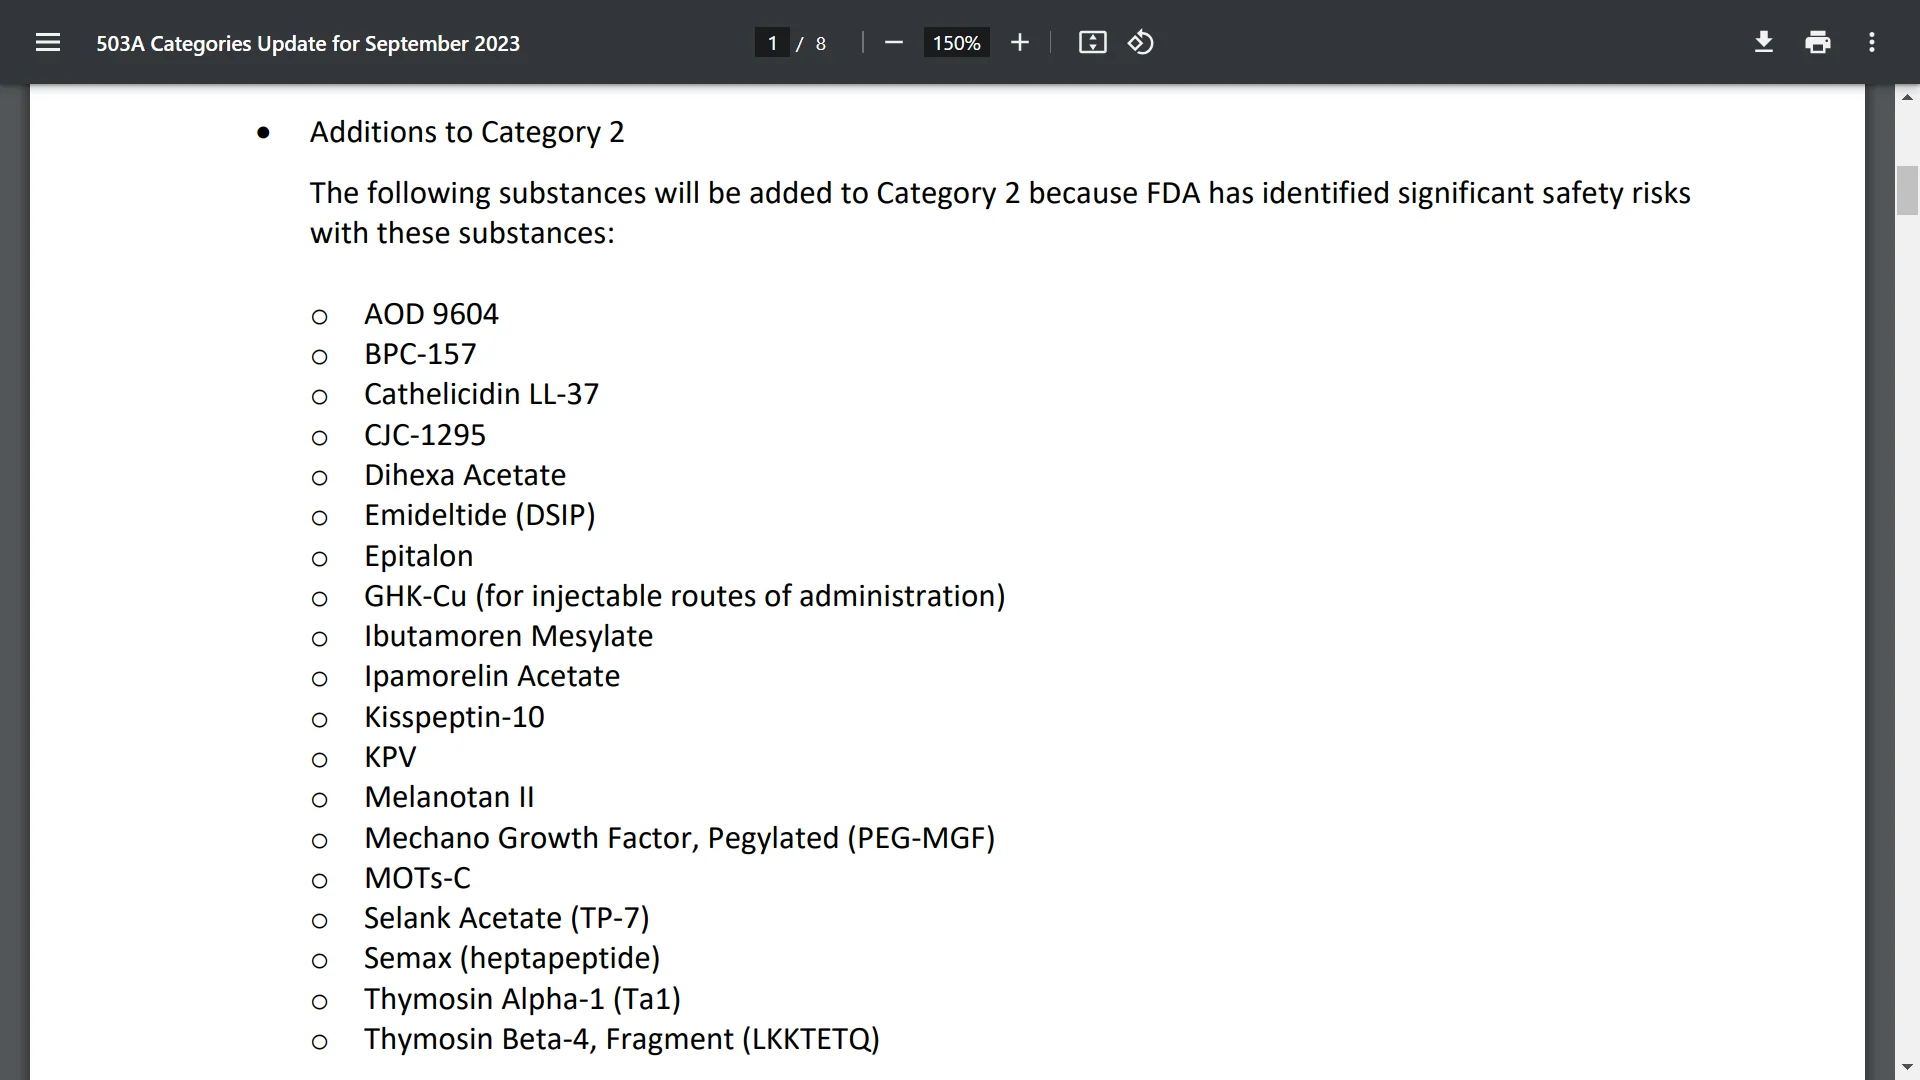The image size is (1920, 1080).
Task: Click the 'BPC-157' list item
Action: (x=420, y=354)
